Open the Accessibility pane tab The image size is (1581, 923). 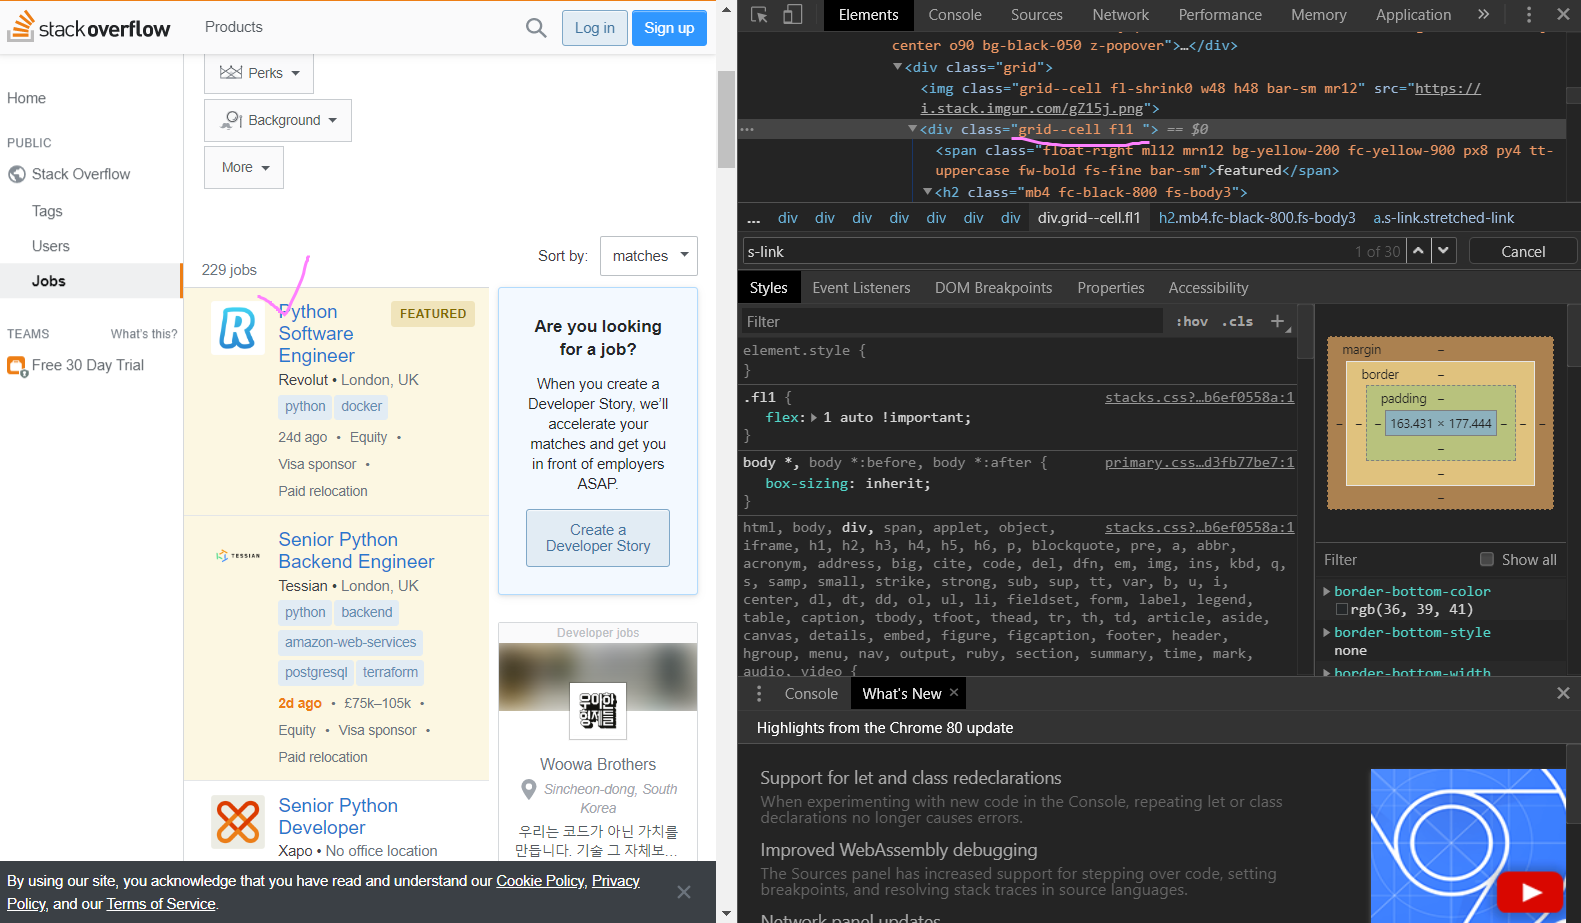(x=1209, y=288)
